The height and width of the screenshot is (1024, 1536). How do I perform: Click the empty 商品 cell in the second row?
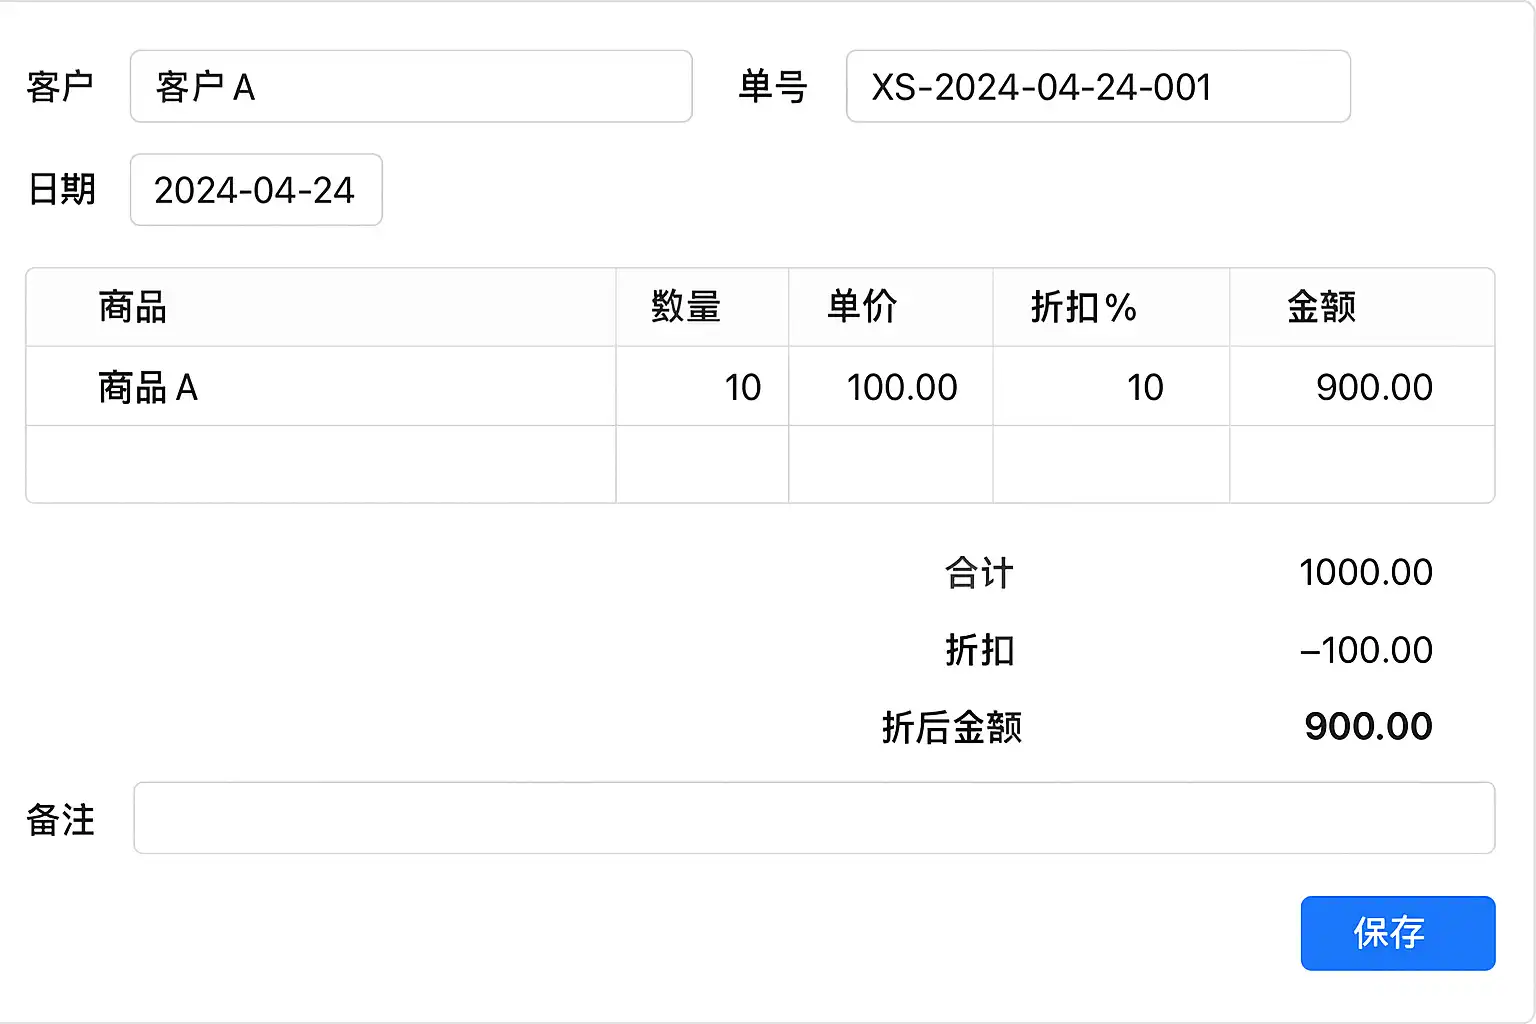[320, 465]
